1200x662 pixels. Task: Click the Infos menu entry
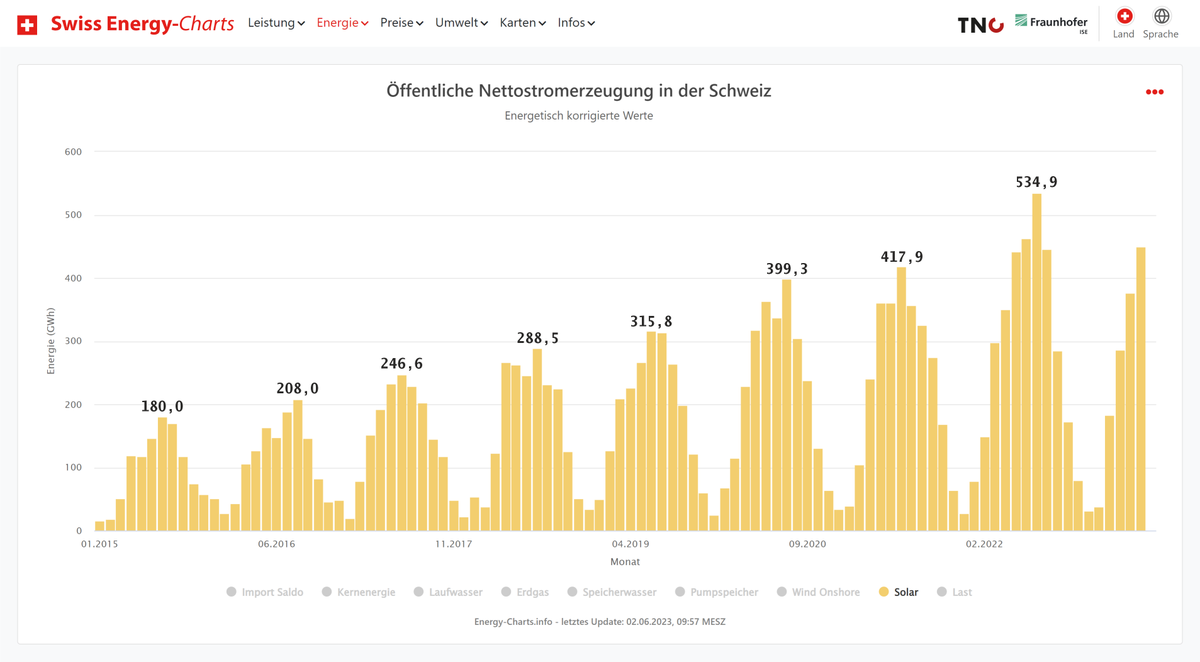coord(576,22)
